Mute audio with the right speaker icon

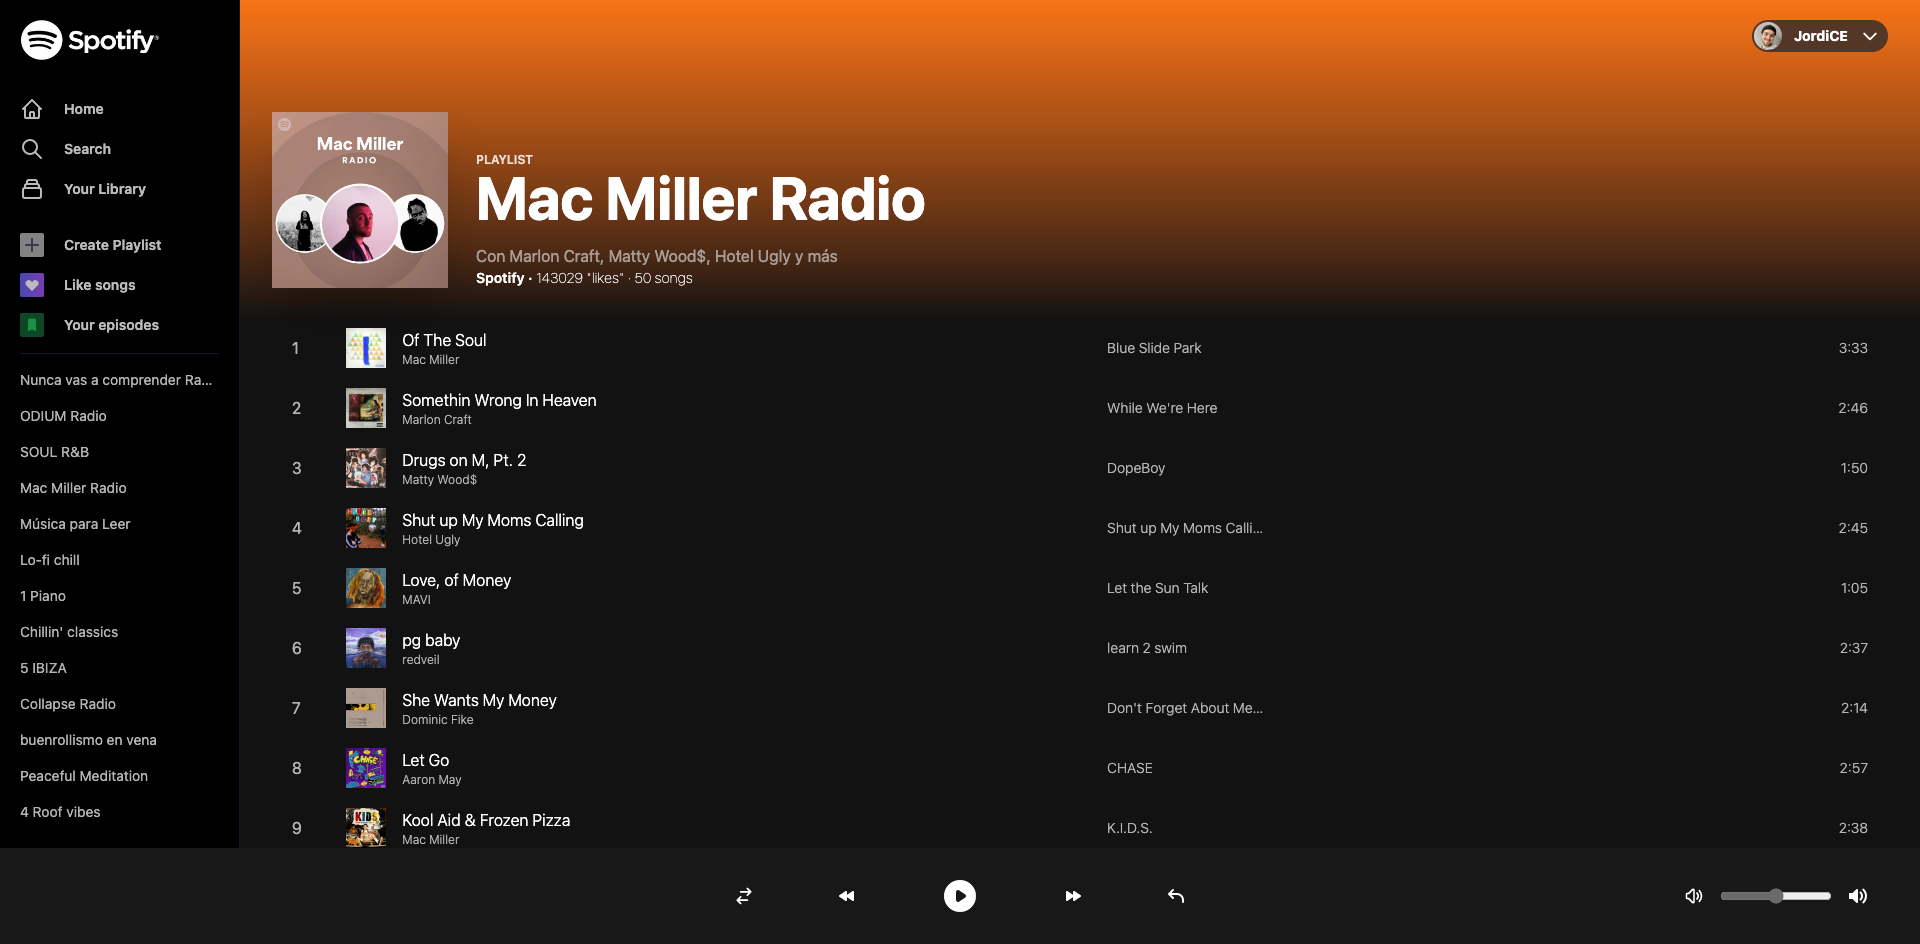click(1859, 896)
